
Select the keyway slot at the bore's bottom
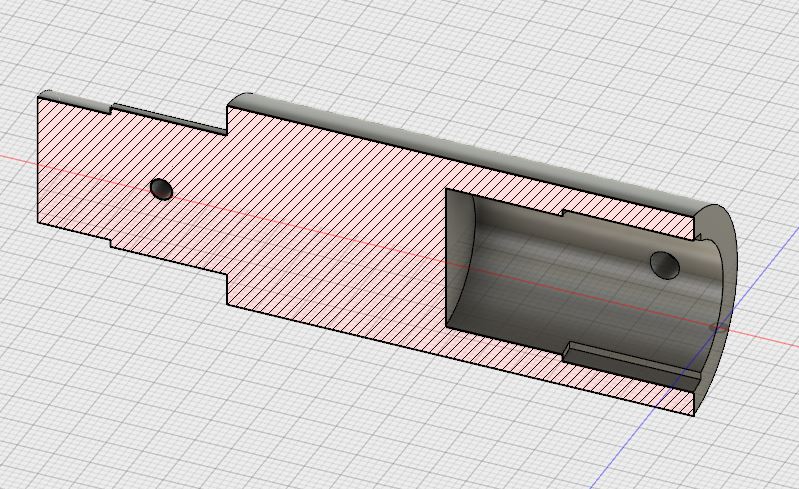(x=632, y=367)
